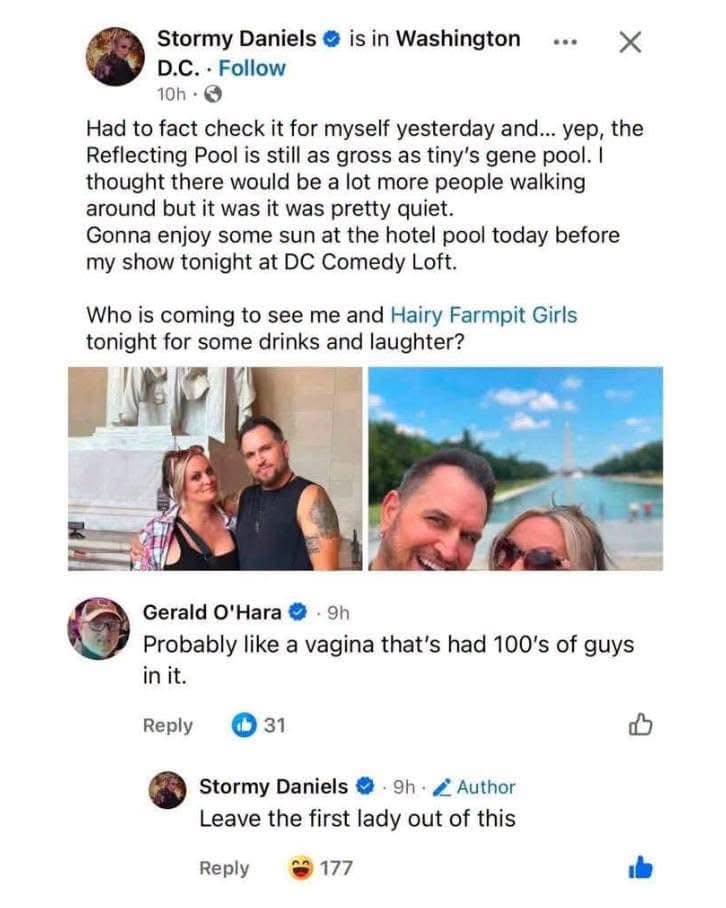The width and height of the screenshot is (726, 908).
Task: Reply to Gerald O'Hara's comment
Action: (x=168, y=725)
